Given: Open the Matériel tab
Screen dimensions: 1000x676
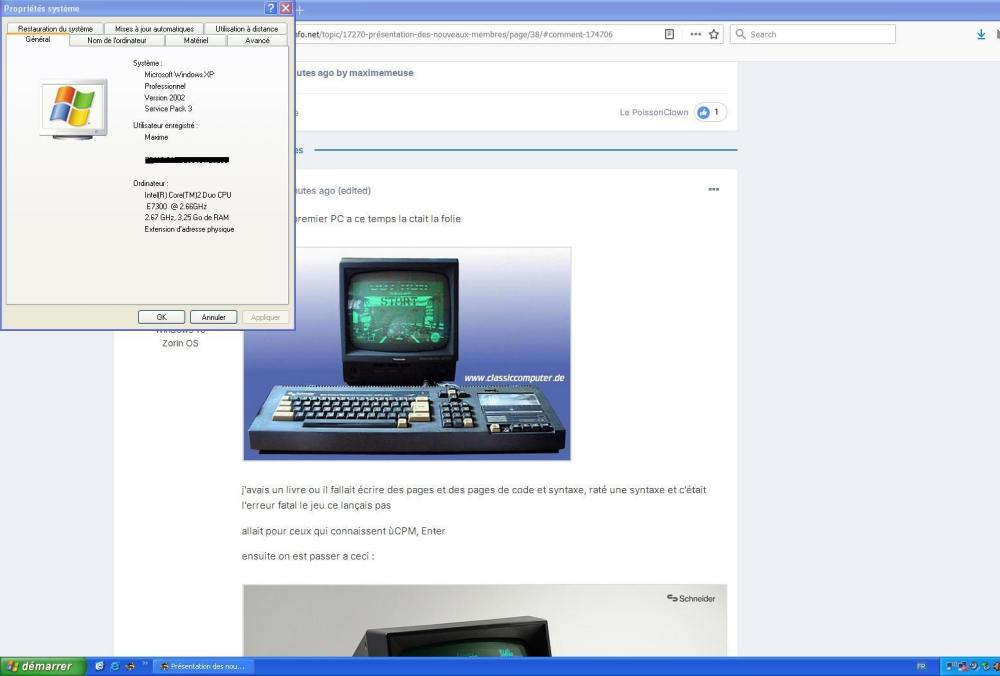Looking at the screenshot, I should point(196,40).
